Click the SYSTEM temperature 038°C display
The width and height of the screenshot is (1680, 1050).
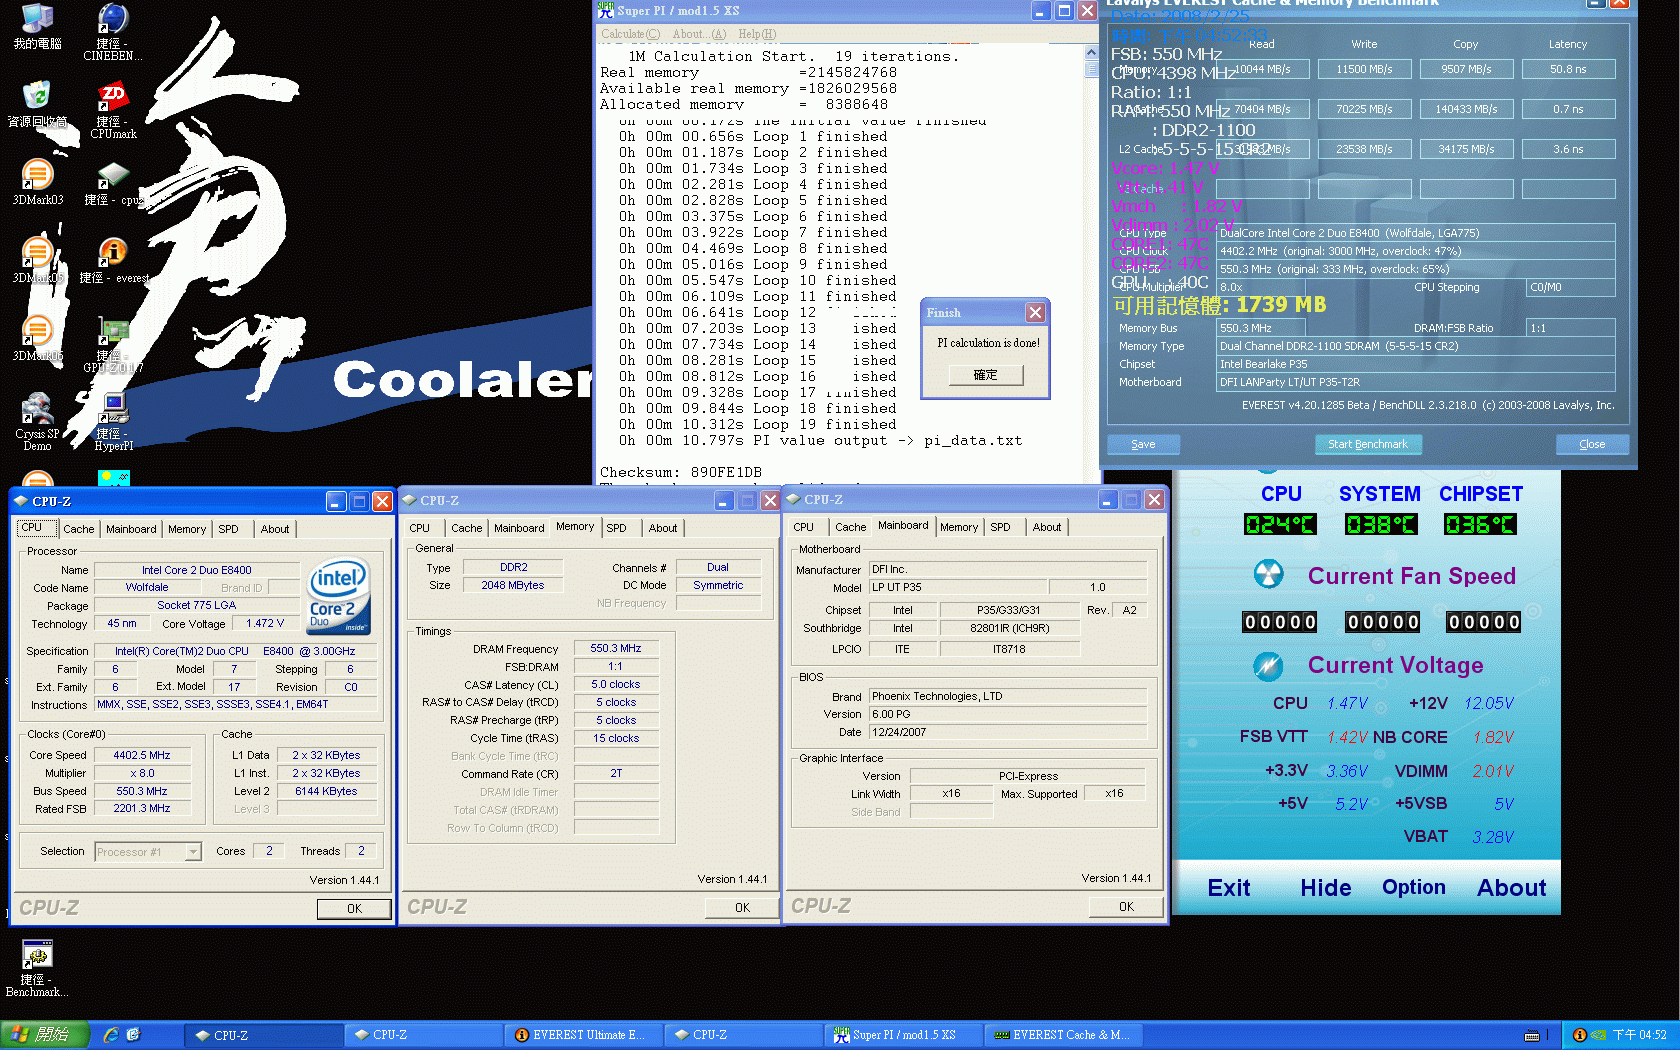1381,524
